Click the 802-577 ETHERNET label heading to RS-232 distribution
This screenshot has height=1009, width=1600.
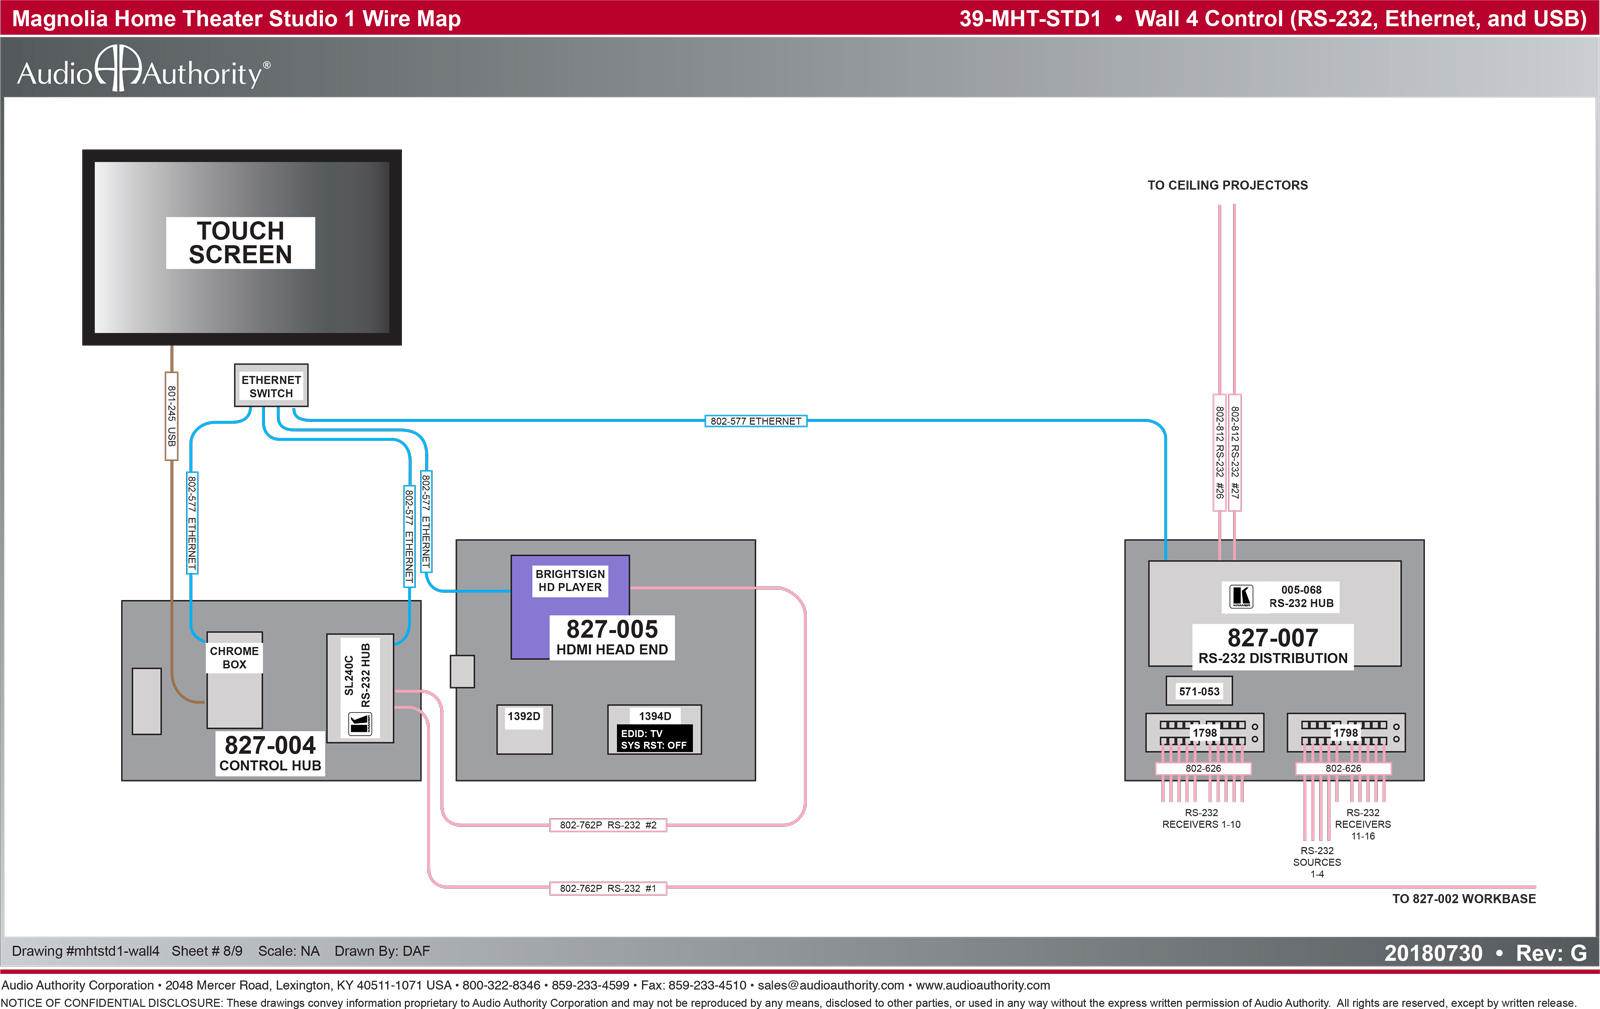click(x=756, y=421)
